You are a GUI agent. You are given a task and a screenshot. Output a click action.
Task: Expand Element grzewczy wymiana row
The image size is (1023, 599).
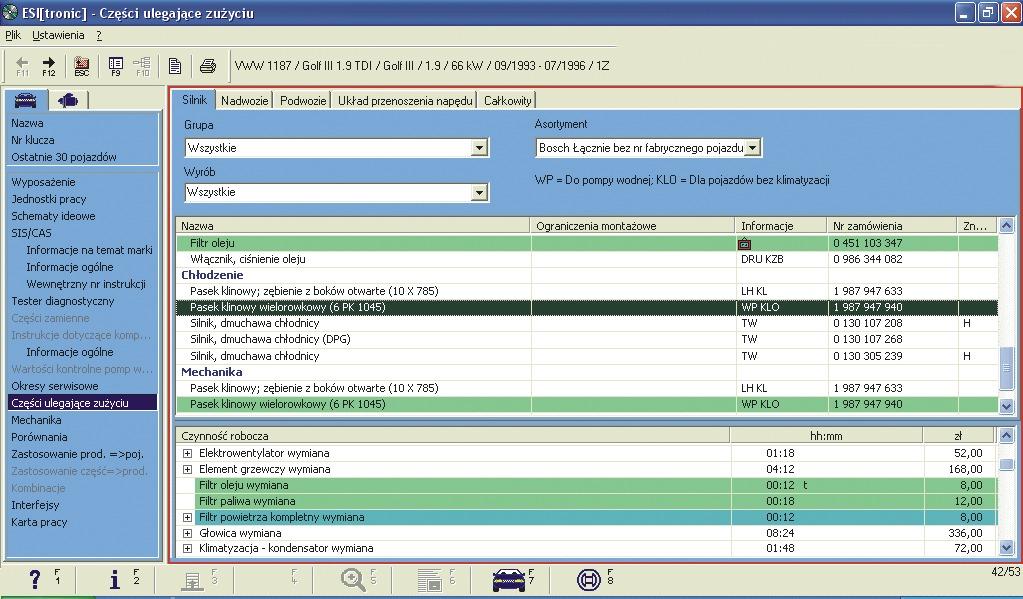click(x=187, y=469)
